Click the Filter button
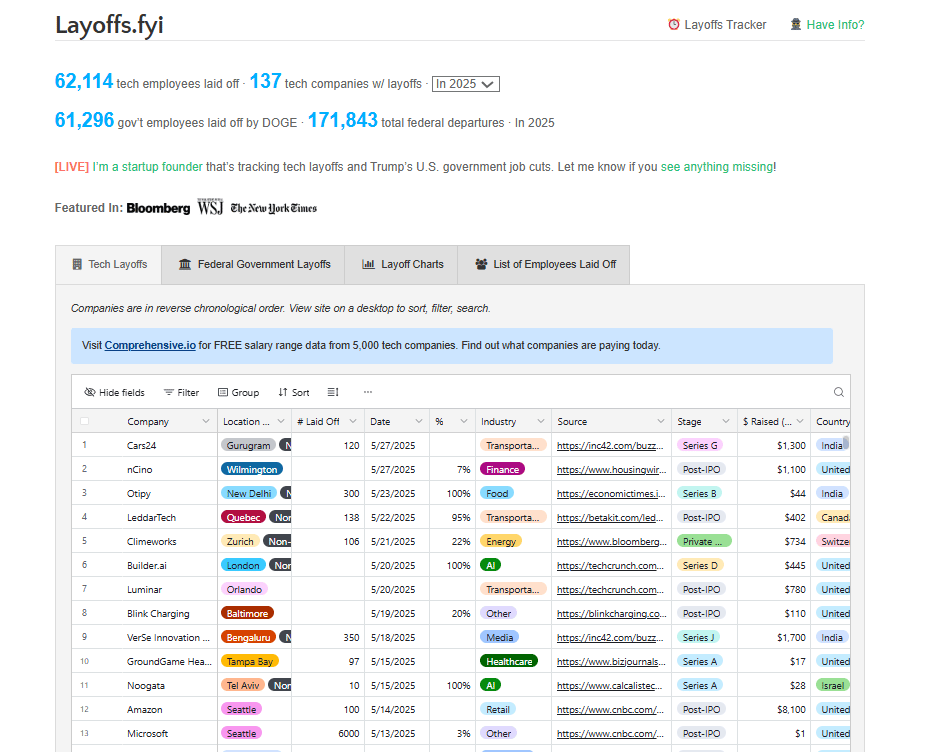The width and height of the screenshot is (942, 752). pos(181,392)
